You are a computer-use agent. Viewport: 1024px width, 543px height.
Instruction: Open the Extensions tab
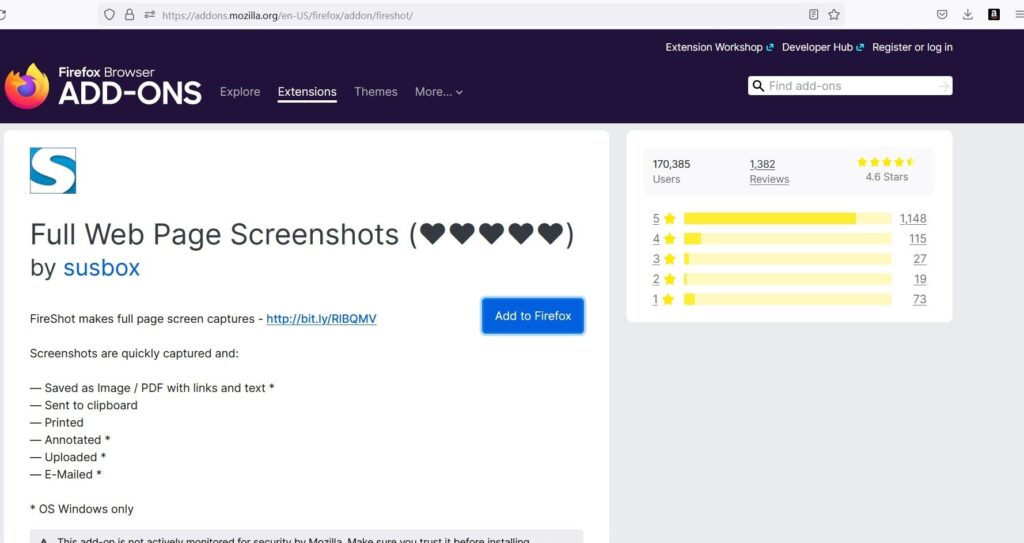[307, 92]
